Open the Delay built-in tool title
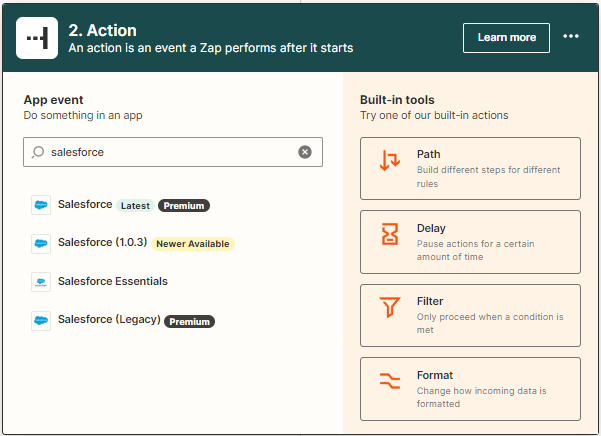 431,228
